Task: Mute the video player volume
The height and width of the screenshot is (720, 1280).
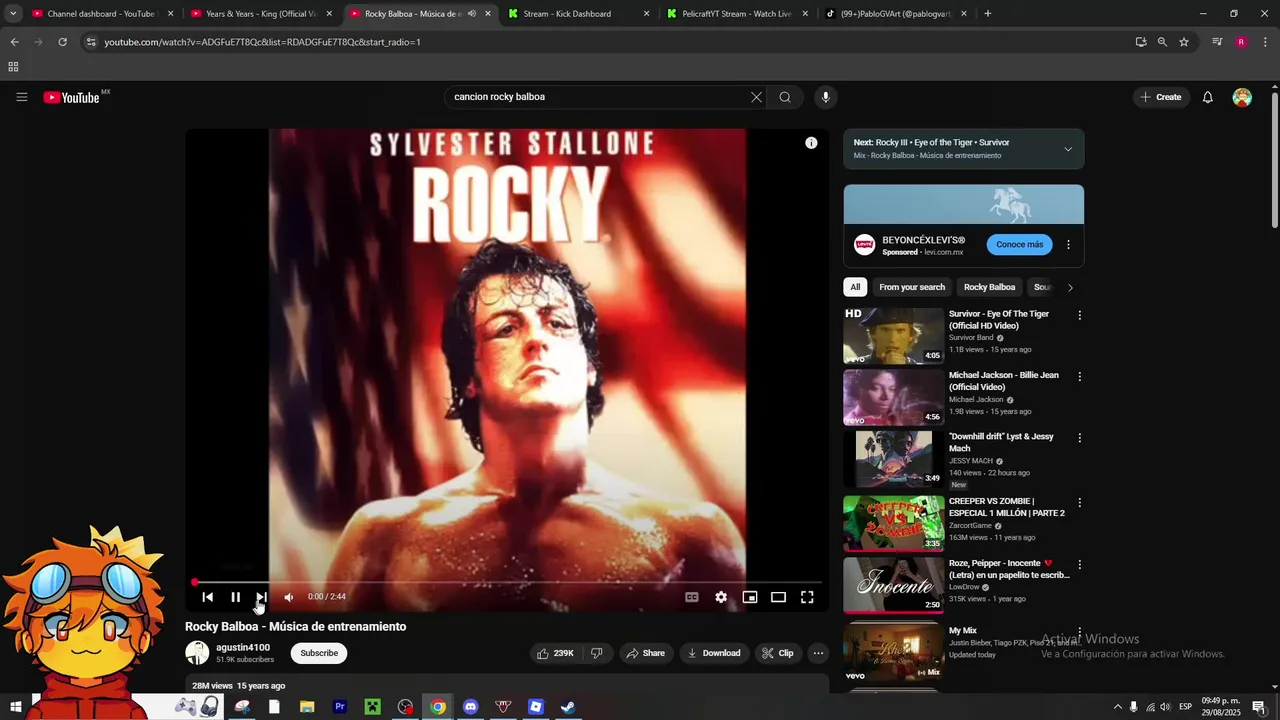Action: coord(289,597)
